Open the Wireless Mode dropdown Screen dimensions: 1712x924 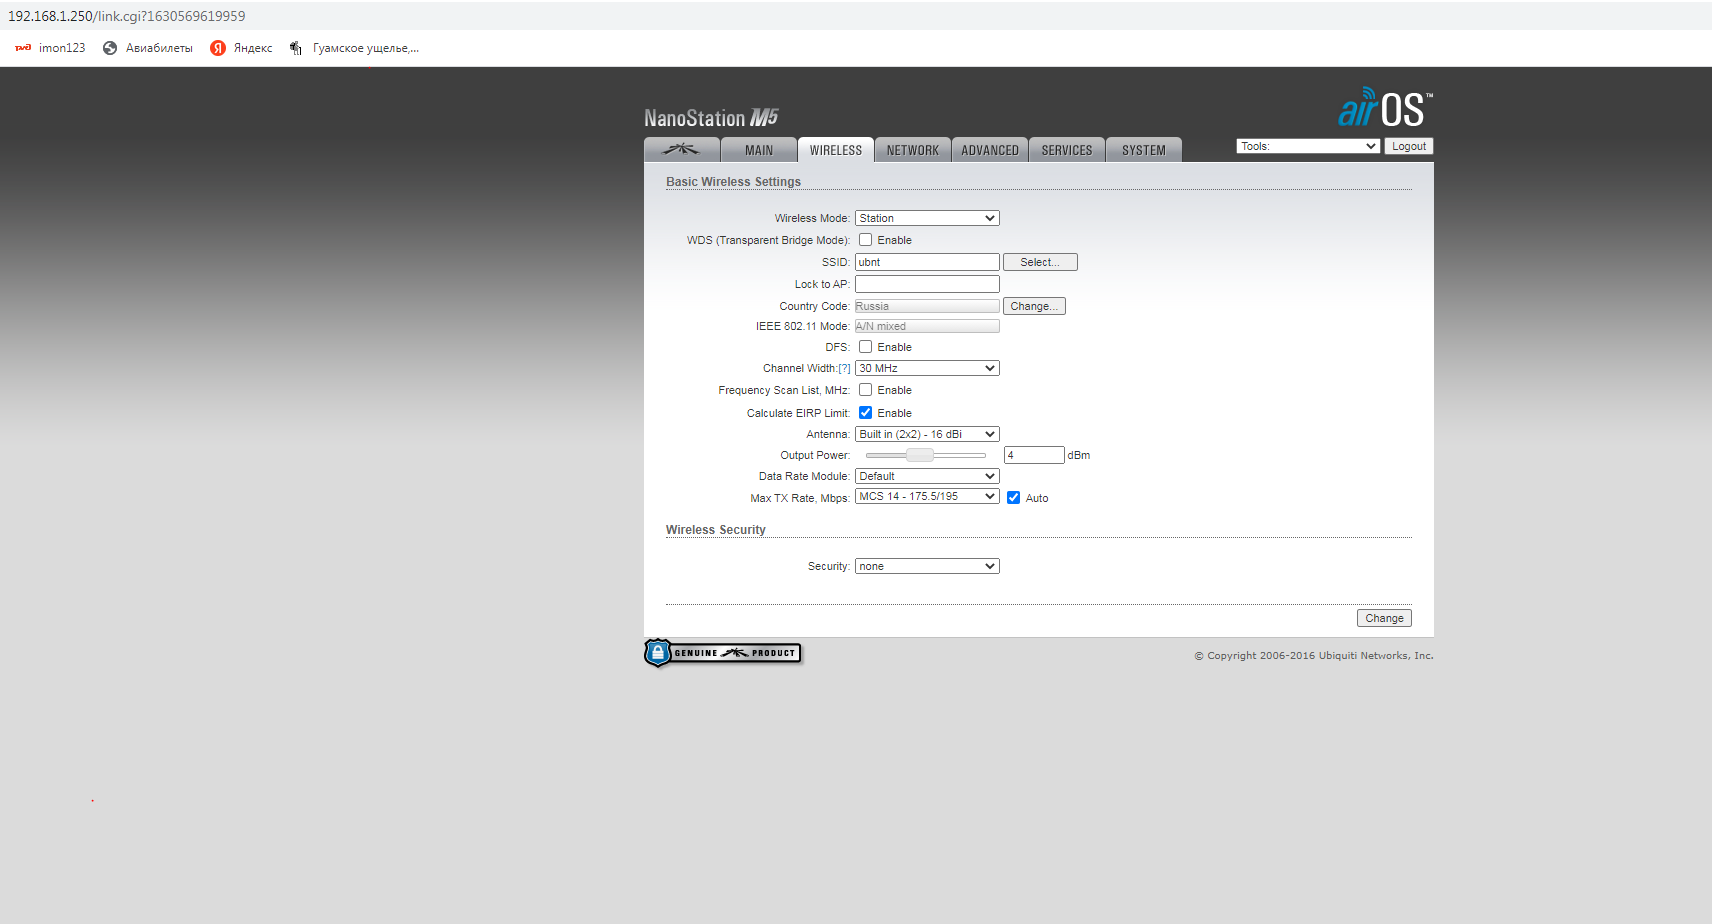927,218
